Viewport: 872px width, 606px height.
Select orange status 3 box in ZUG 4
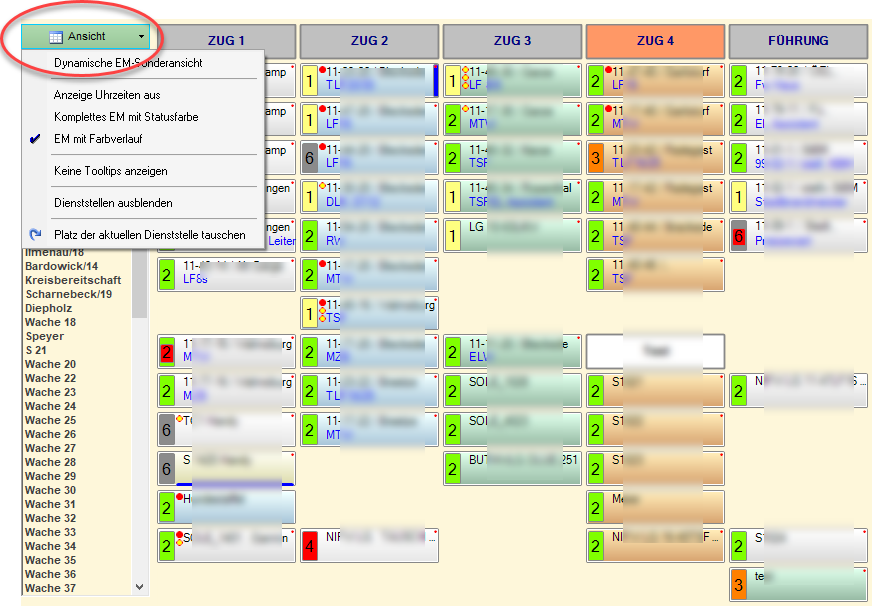[596, 157]
